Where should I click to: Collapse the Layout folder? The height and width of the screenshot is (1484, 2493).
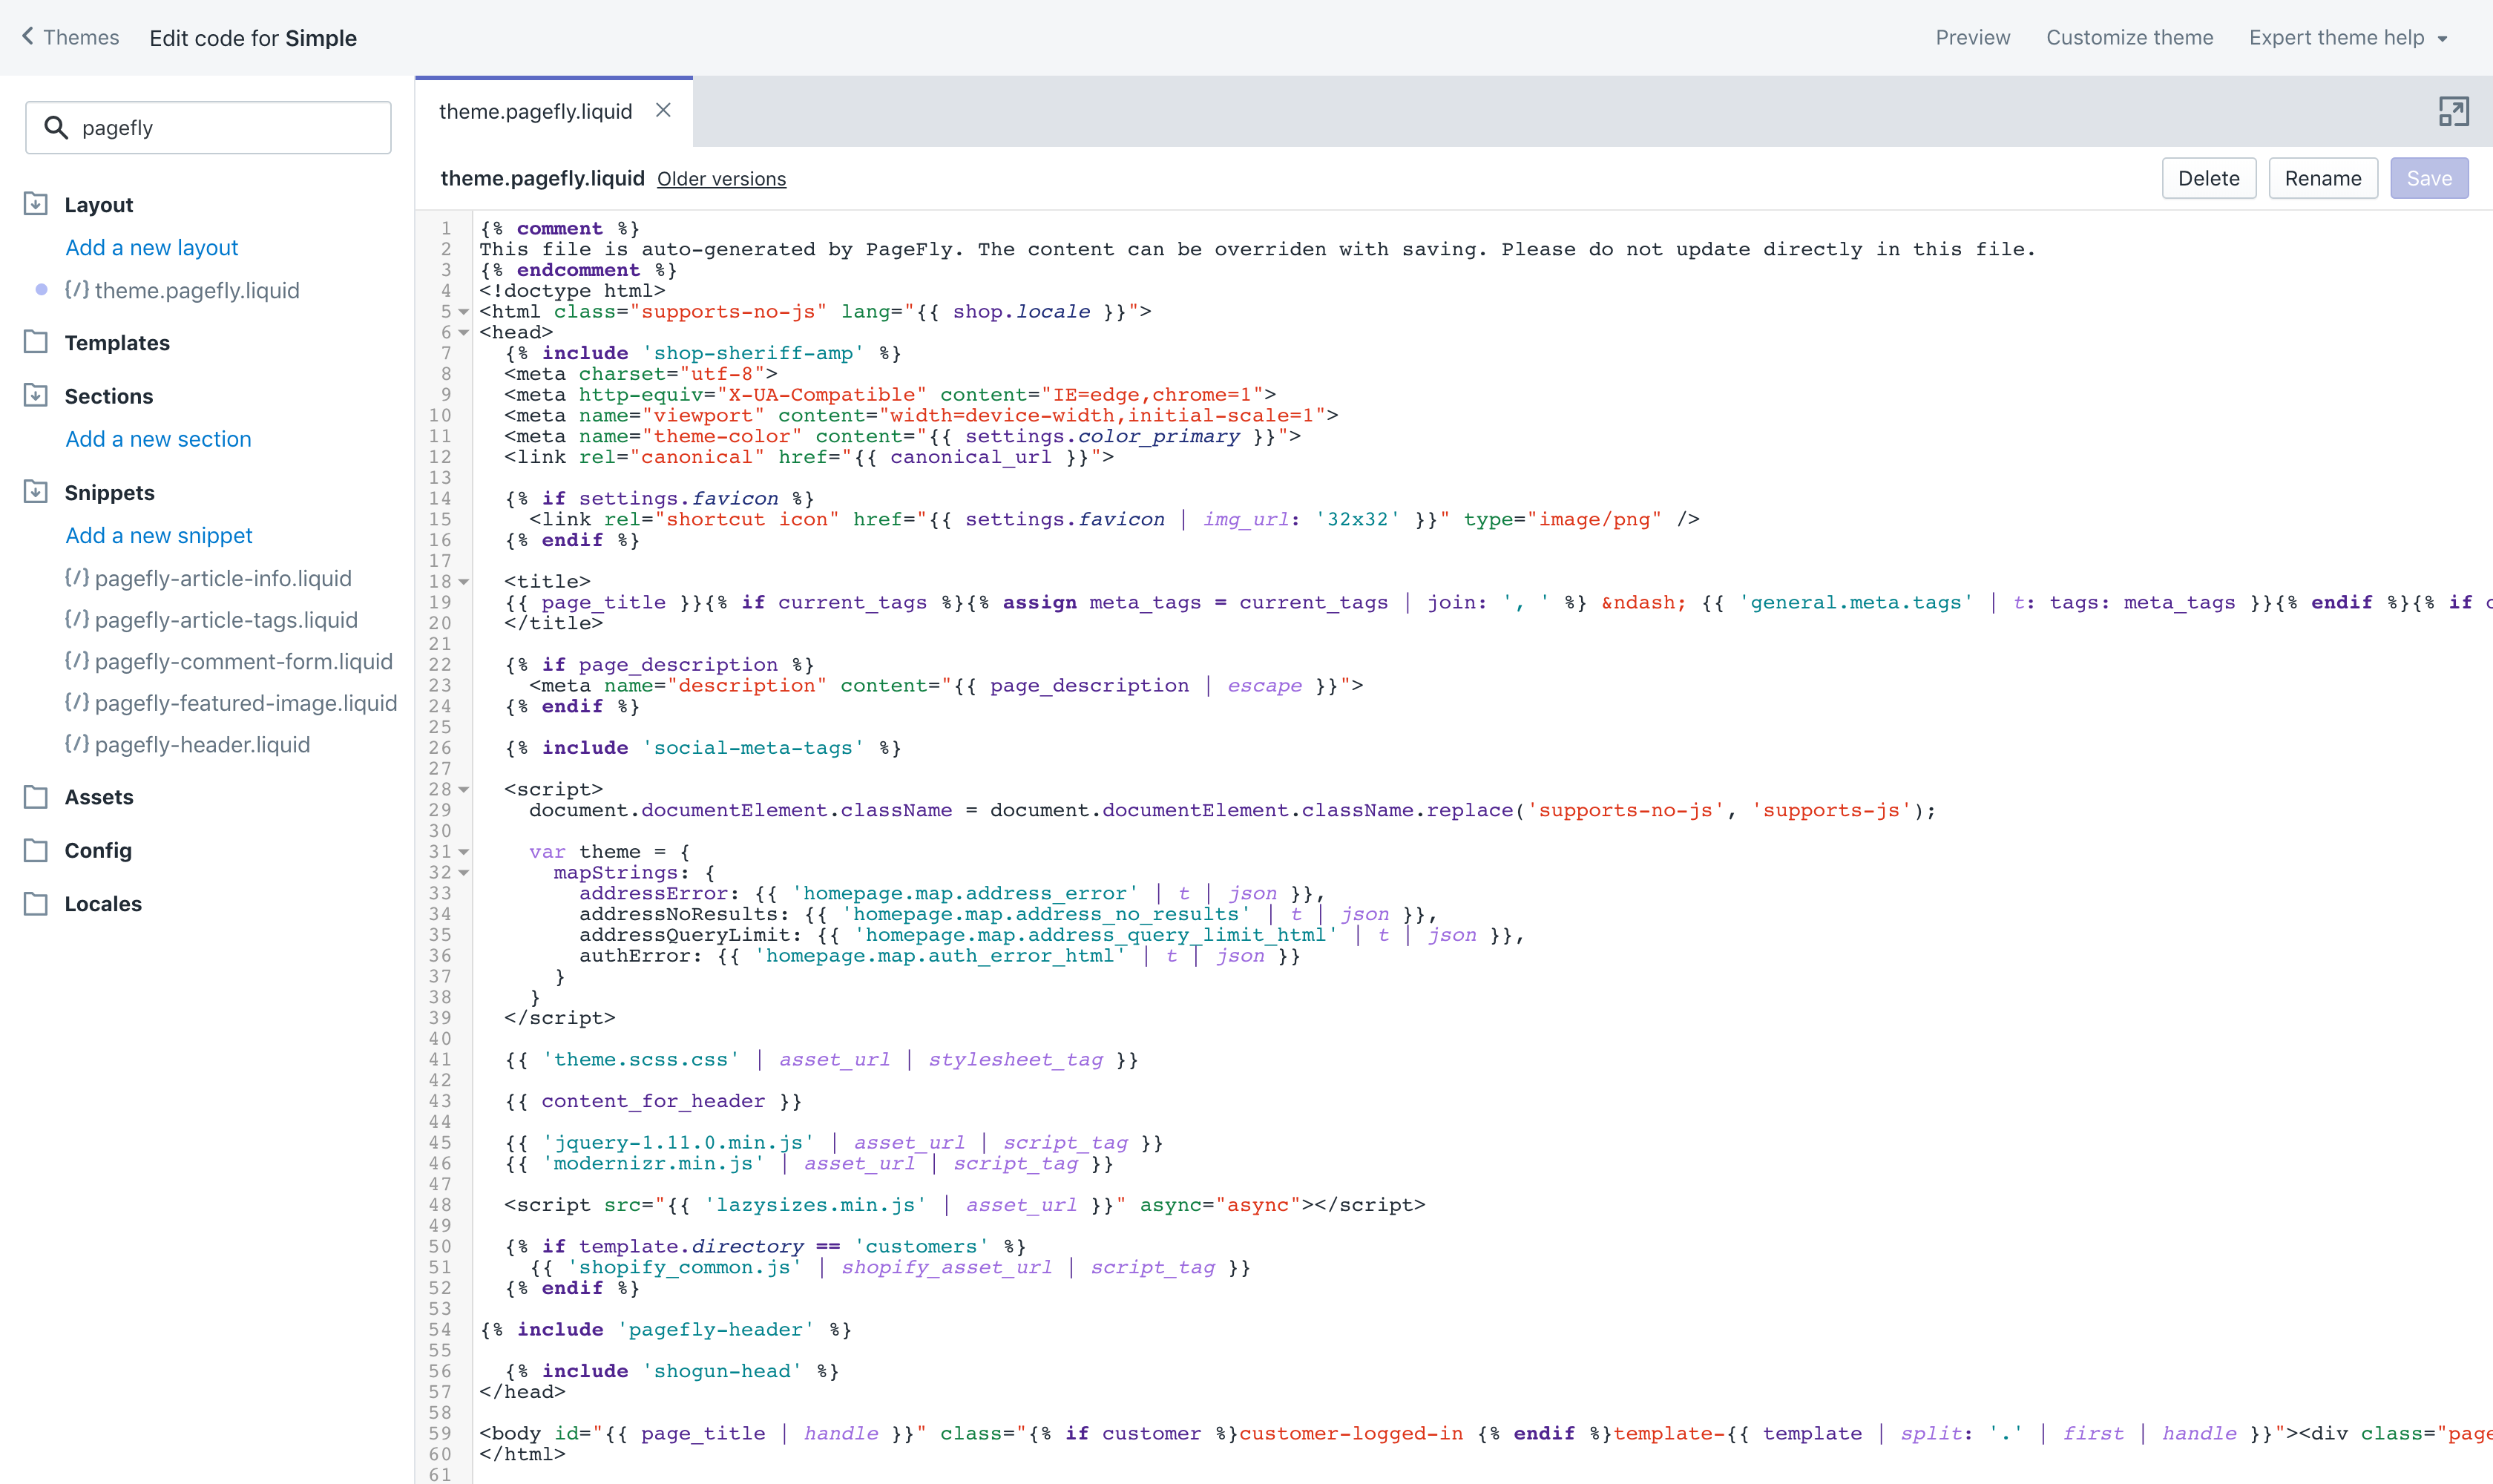pos(36,204)
